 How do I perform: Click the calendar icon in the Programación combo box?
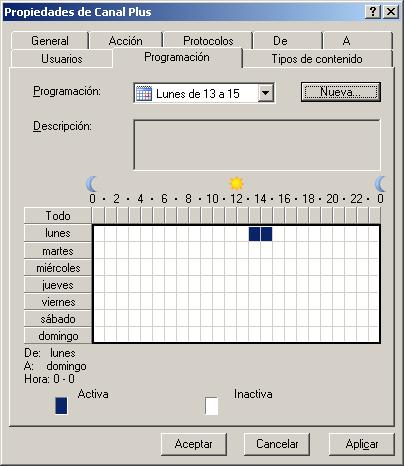click(x=144, y=94)
